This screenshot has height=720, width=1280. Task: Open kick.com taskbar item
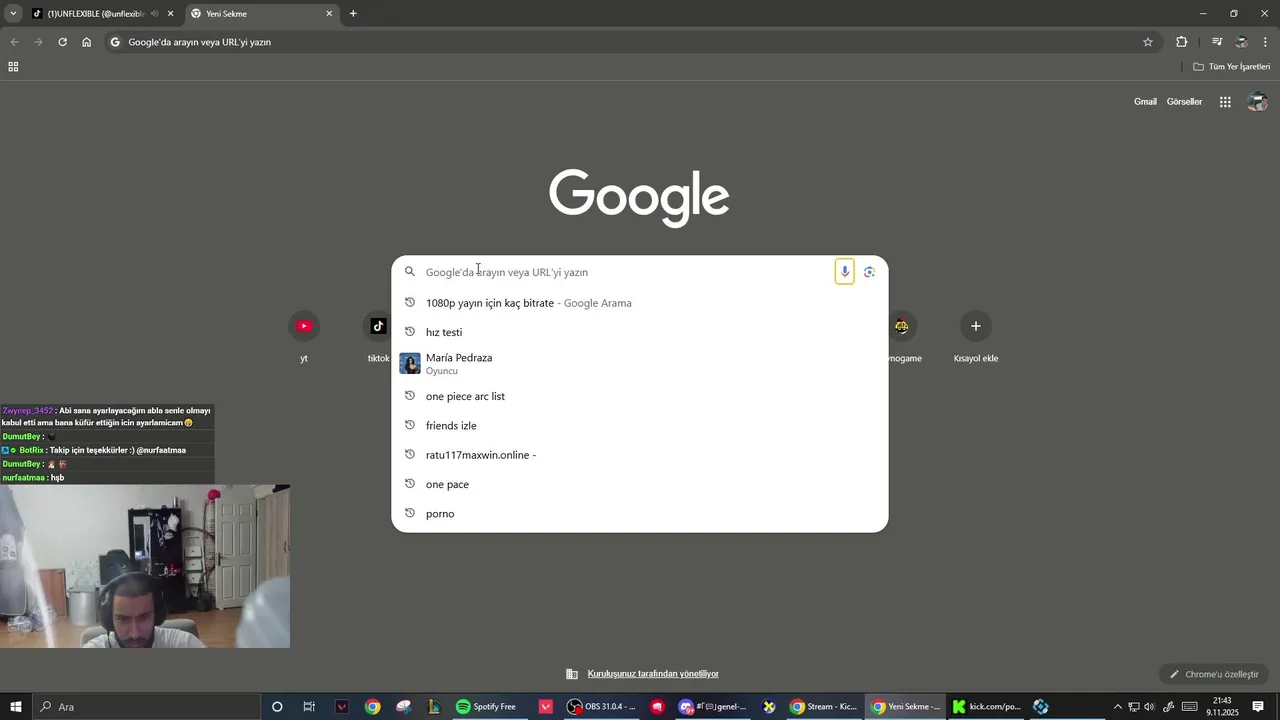987,707
